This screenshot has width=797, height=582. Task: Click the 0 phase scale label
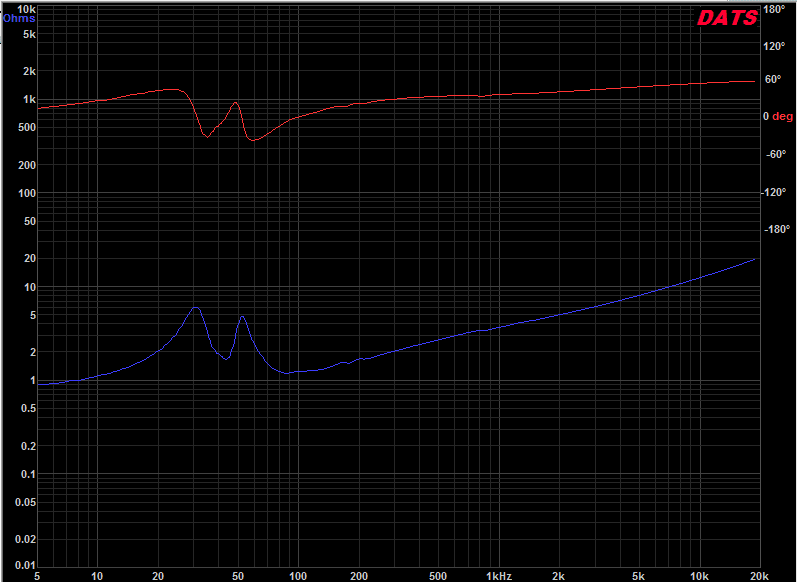point(766,116)
